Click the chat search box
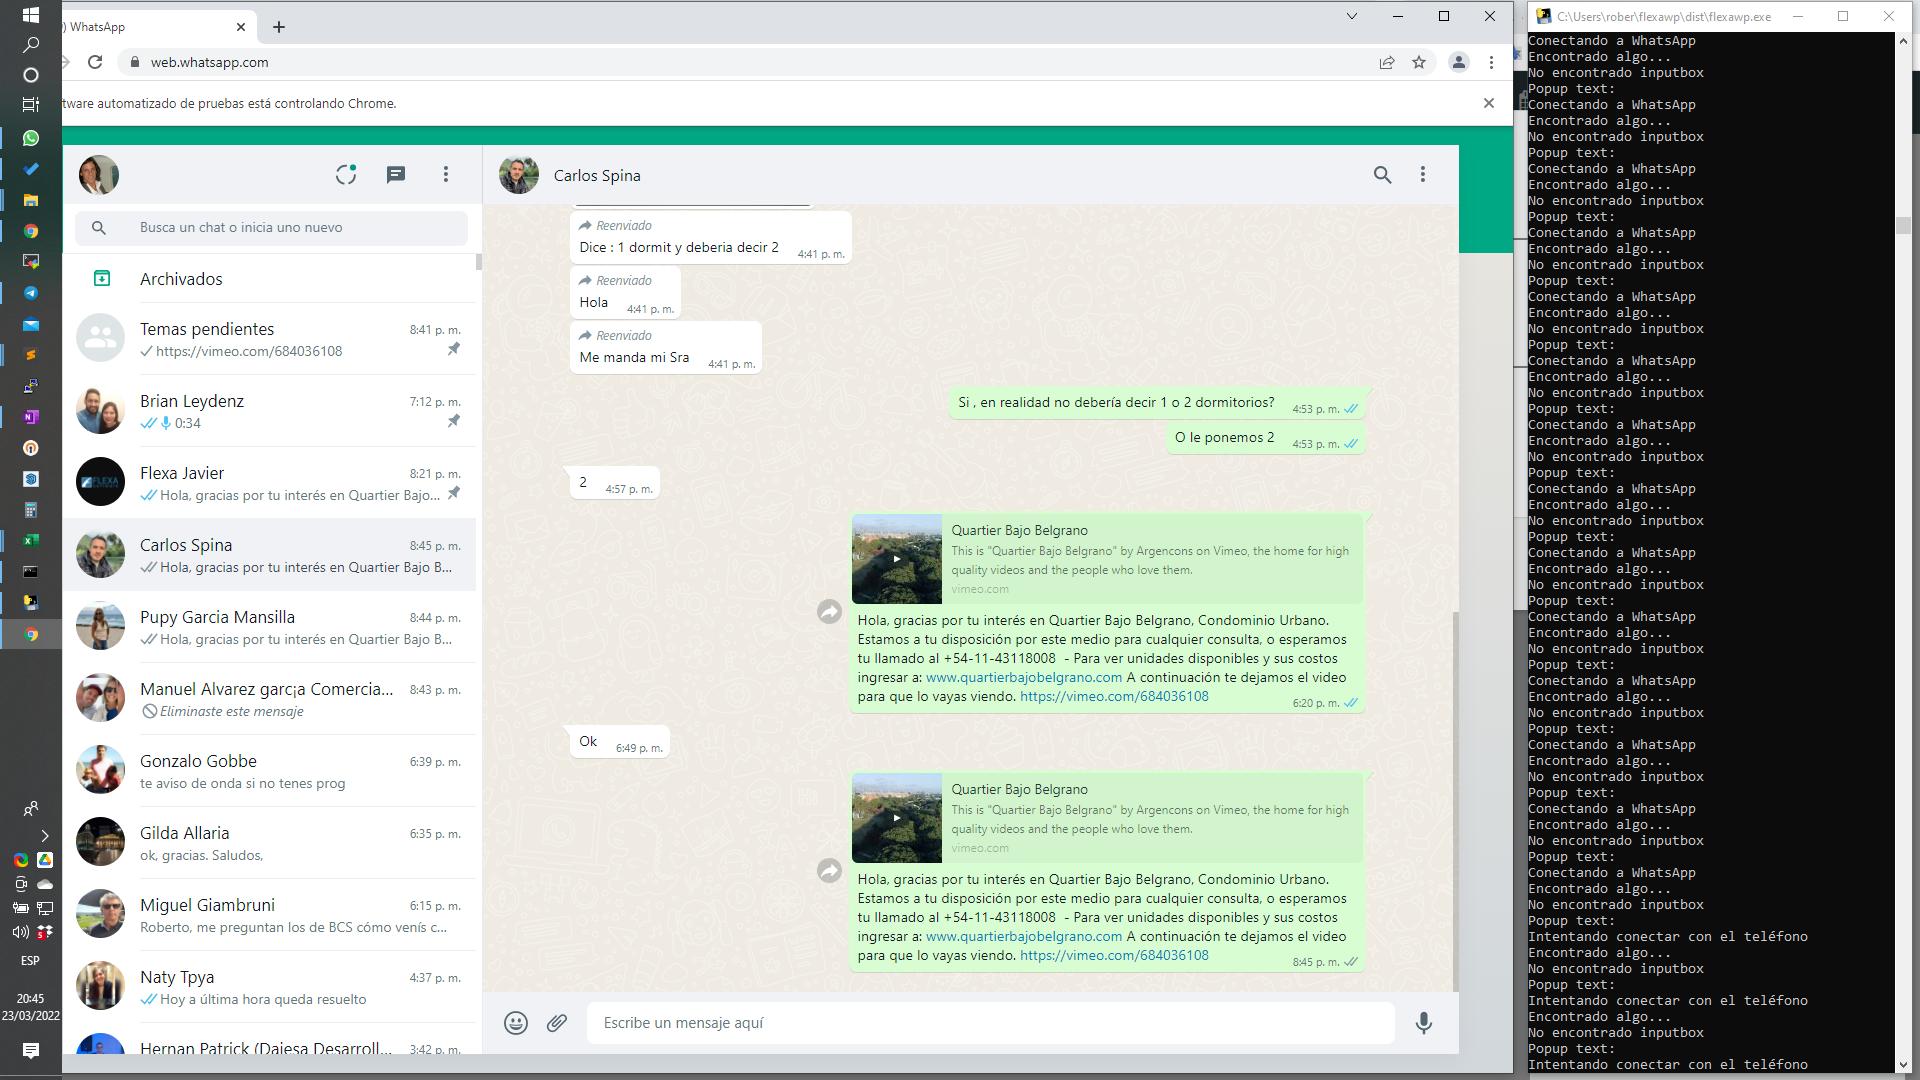 [271, 227]
